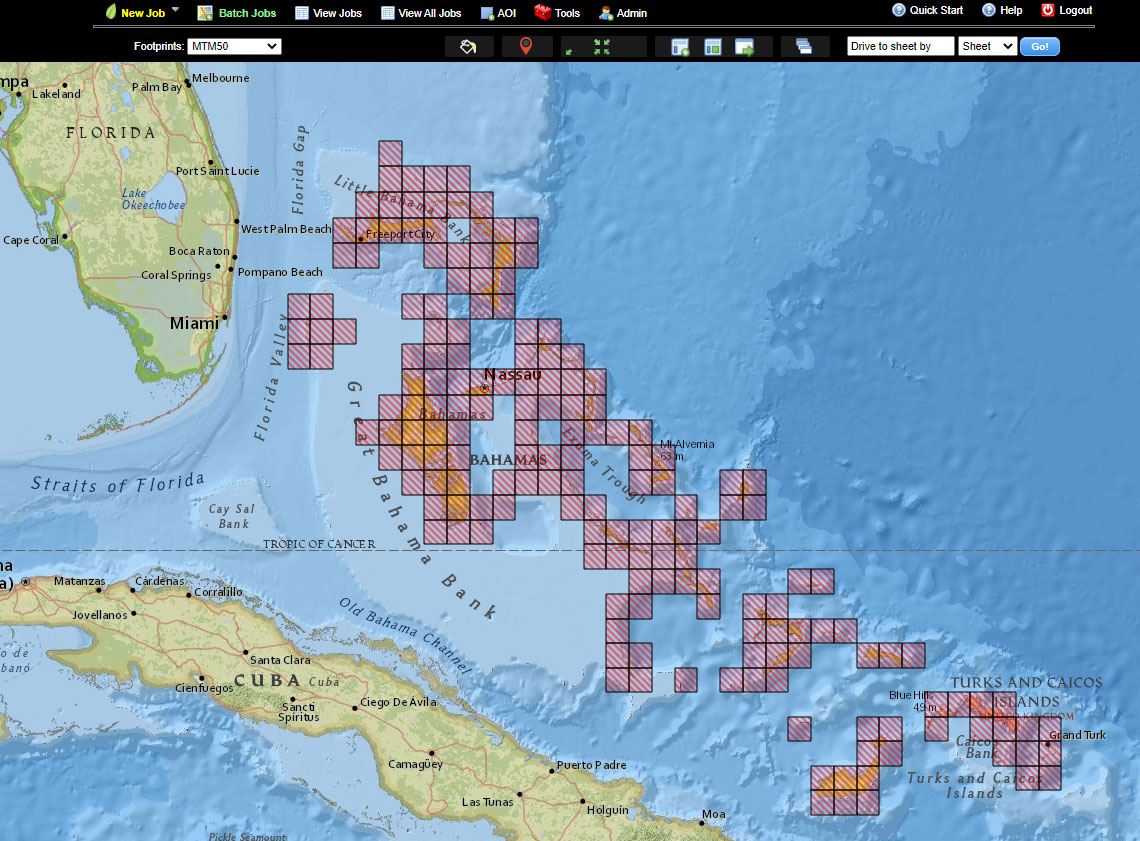Select the sheet layout panel icon
1140x841 pixels.
[x=713, y=46]
